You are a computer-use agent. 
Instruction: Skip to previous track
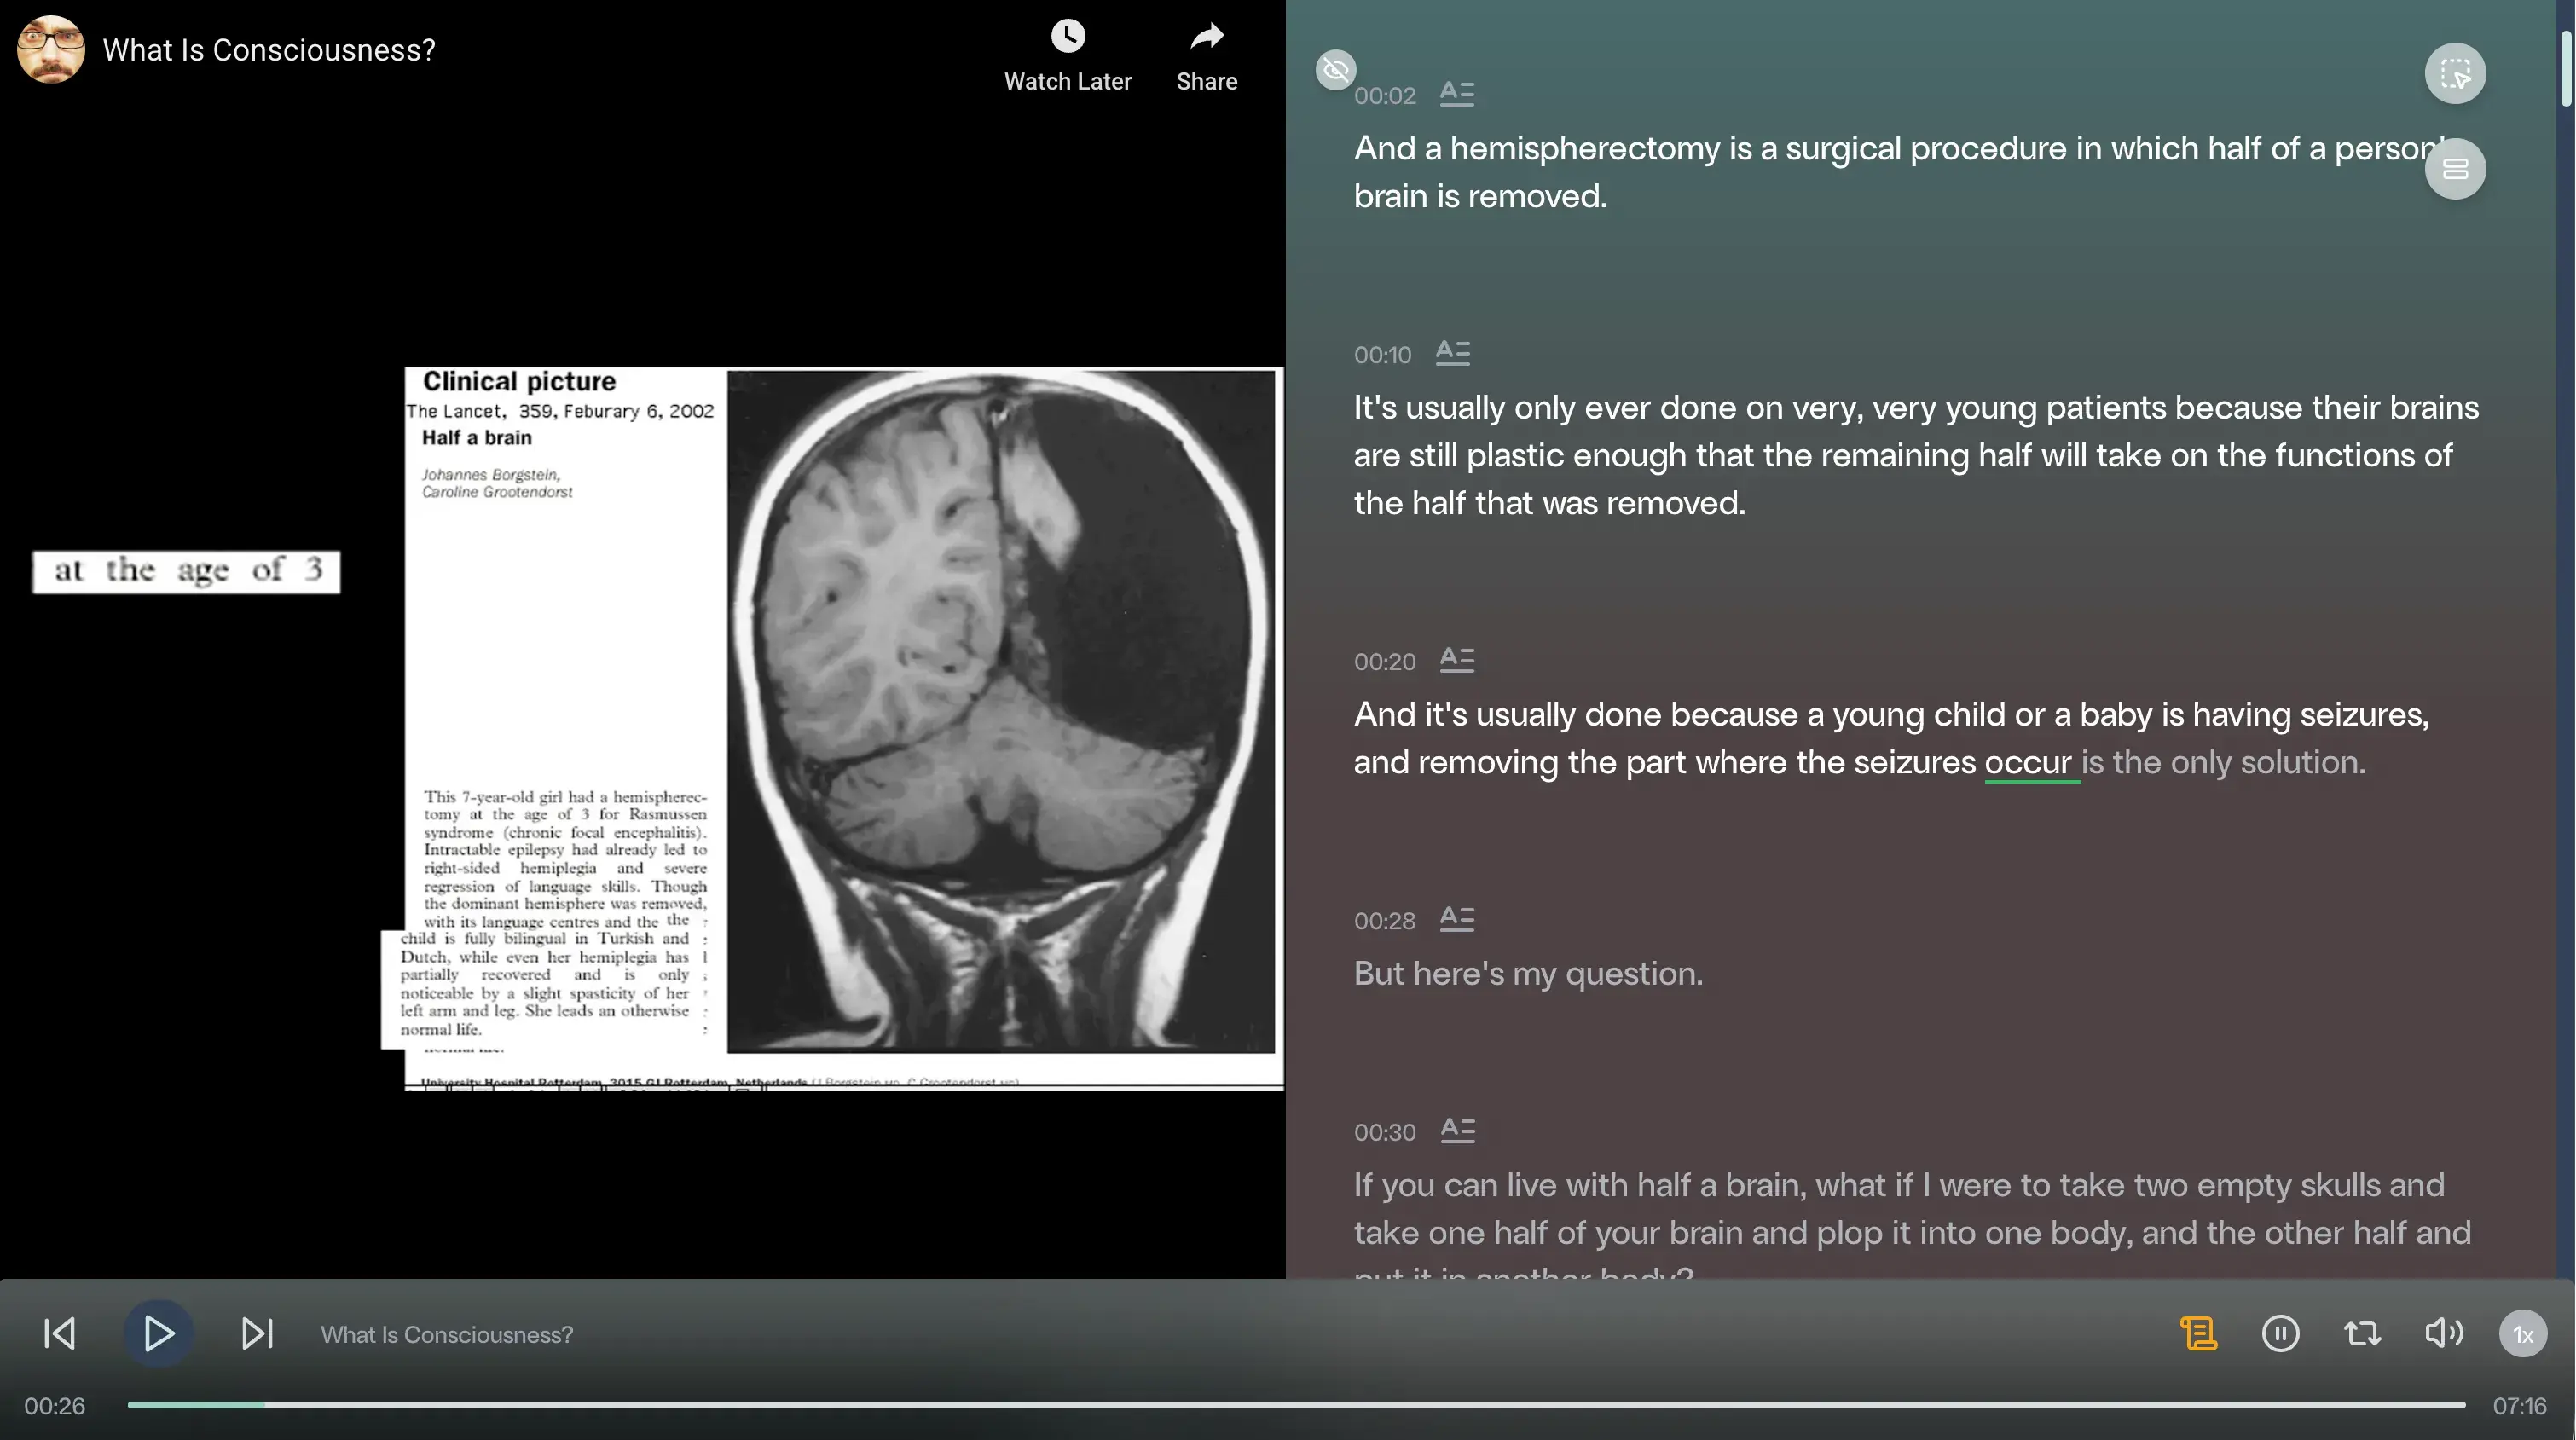(60, 1333)
